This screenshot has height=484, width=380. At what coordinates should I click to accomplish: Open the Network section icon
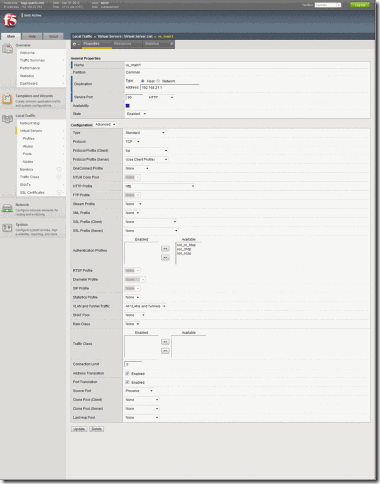7,208
